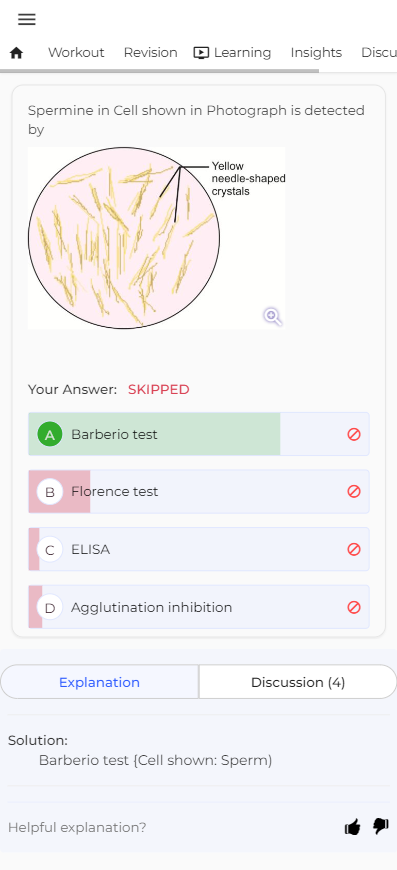The width and height of the screenshot is (397, 870).
Task: Open the hamburger menu
Action: point(27,19)
